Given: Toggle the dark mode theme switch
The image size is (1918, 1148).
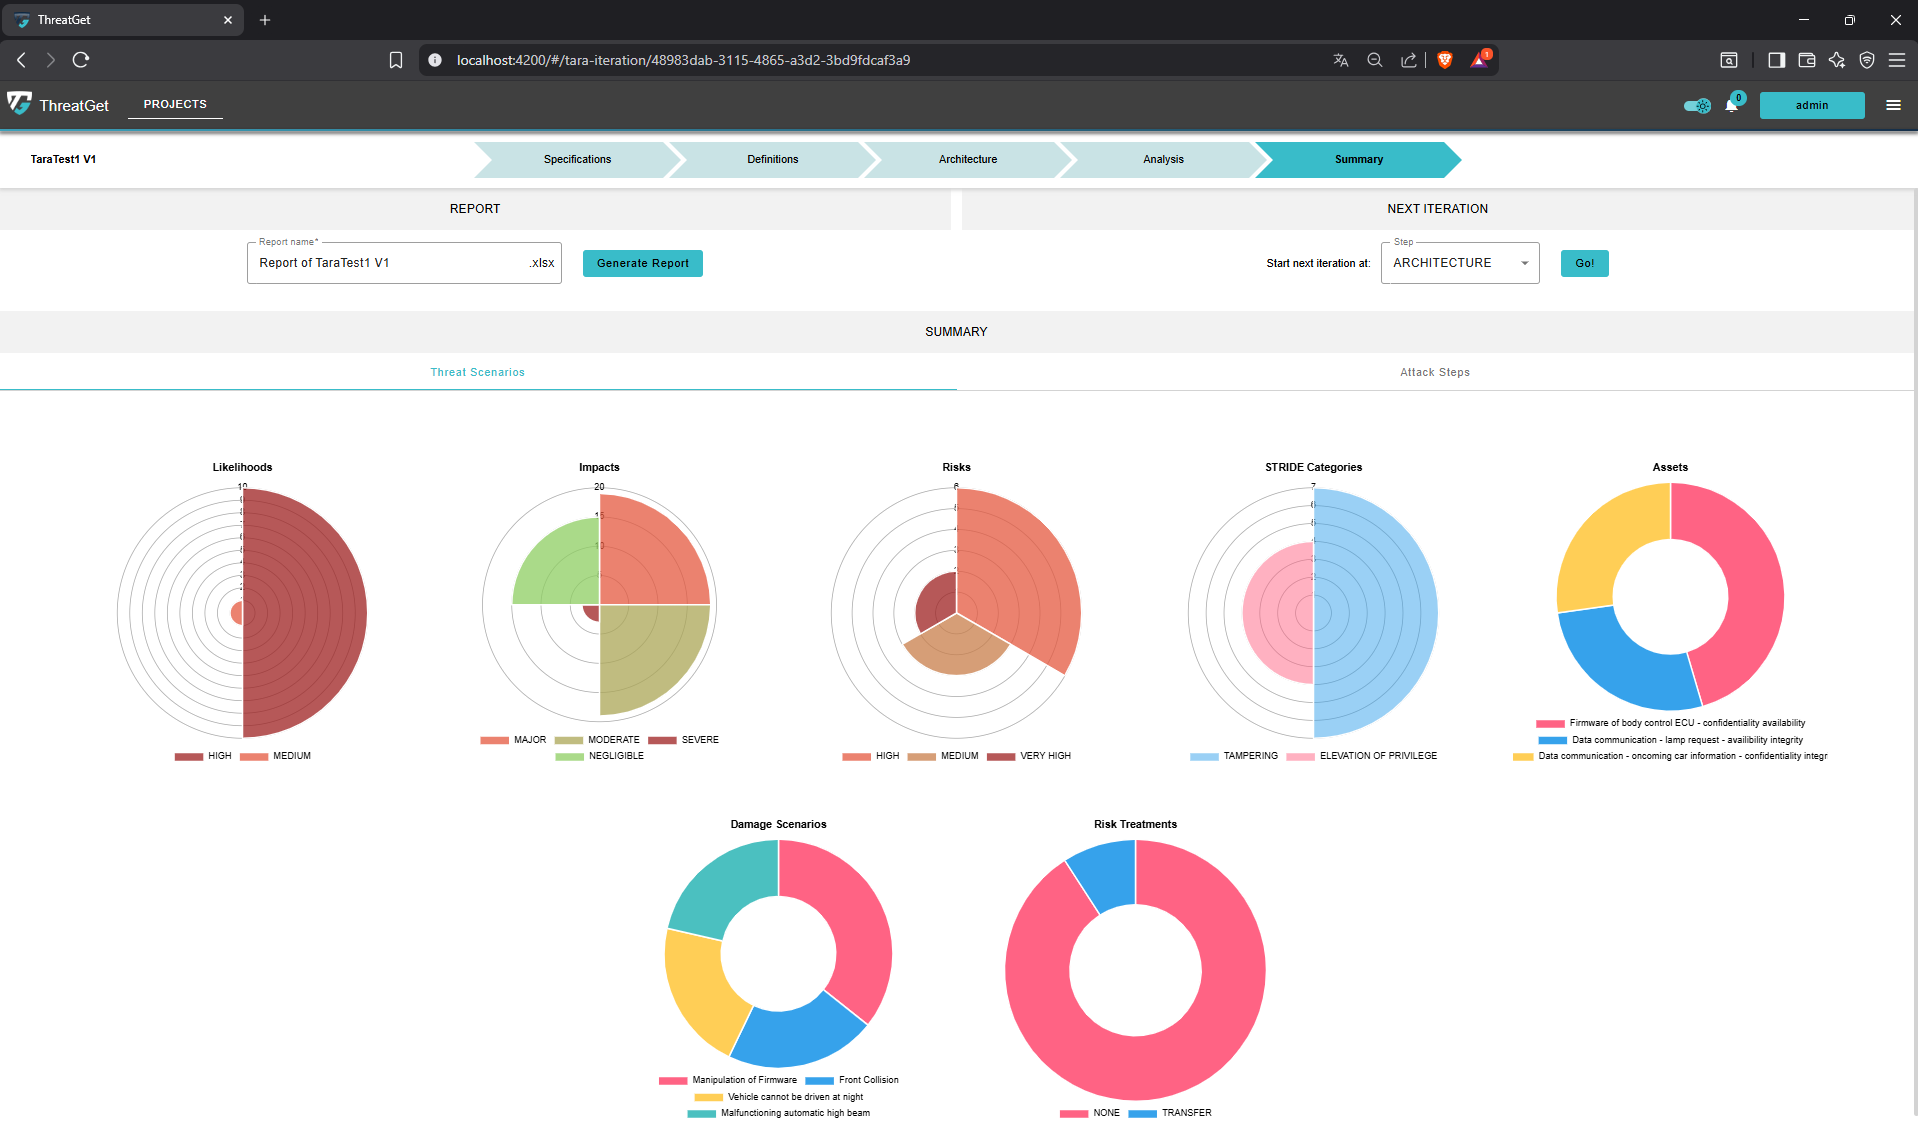Looking at the screenshot, I should click(x=1696, y=106).
